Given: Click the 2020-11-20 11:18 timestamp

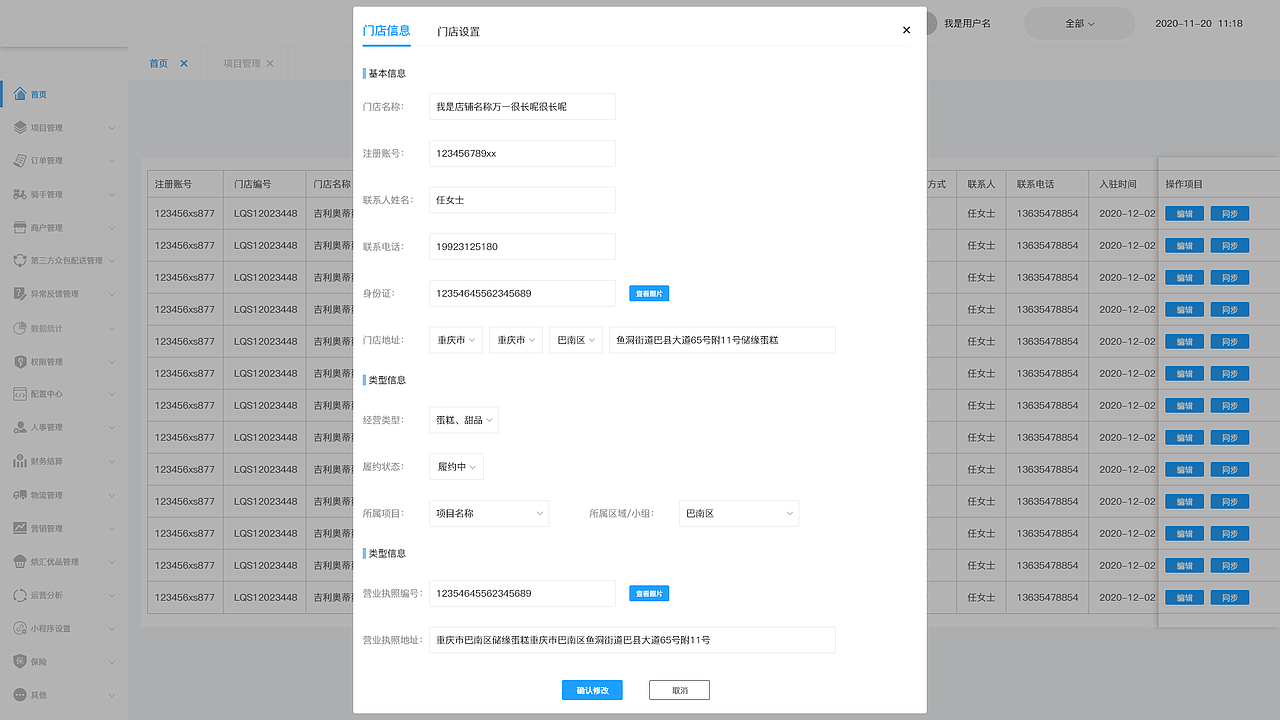Looking at the screenshot, I should 1199,23.
